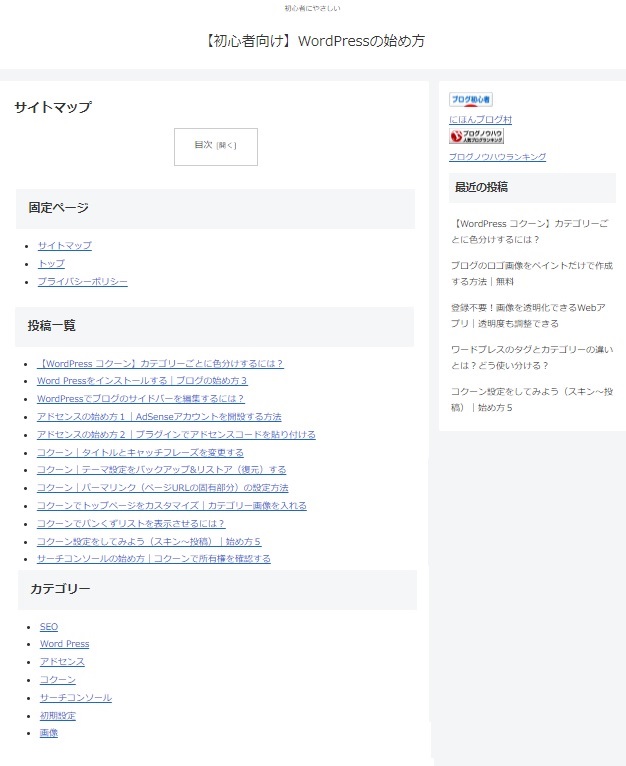The height and width of the screenshot is (766, 626).
Task: Open サーチコンソールの始め方 post link
Action: click(153, 558)
